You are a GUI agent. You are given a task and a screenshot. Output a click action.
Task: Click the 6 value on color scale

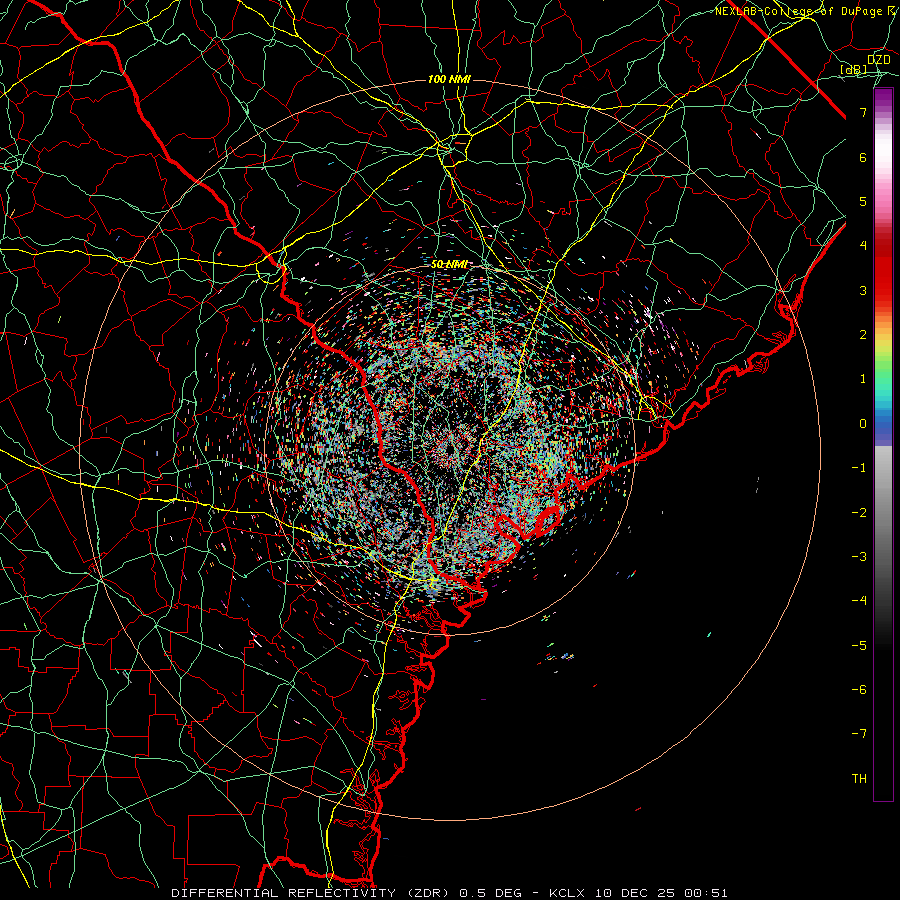click(x=863, y=157)
